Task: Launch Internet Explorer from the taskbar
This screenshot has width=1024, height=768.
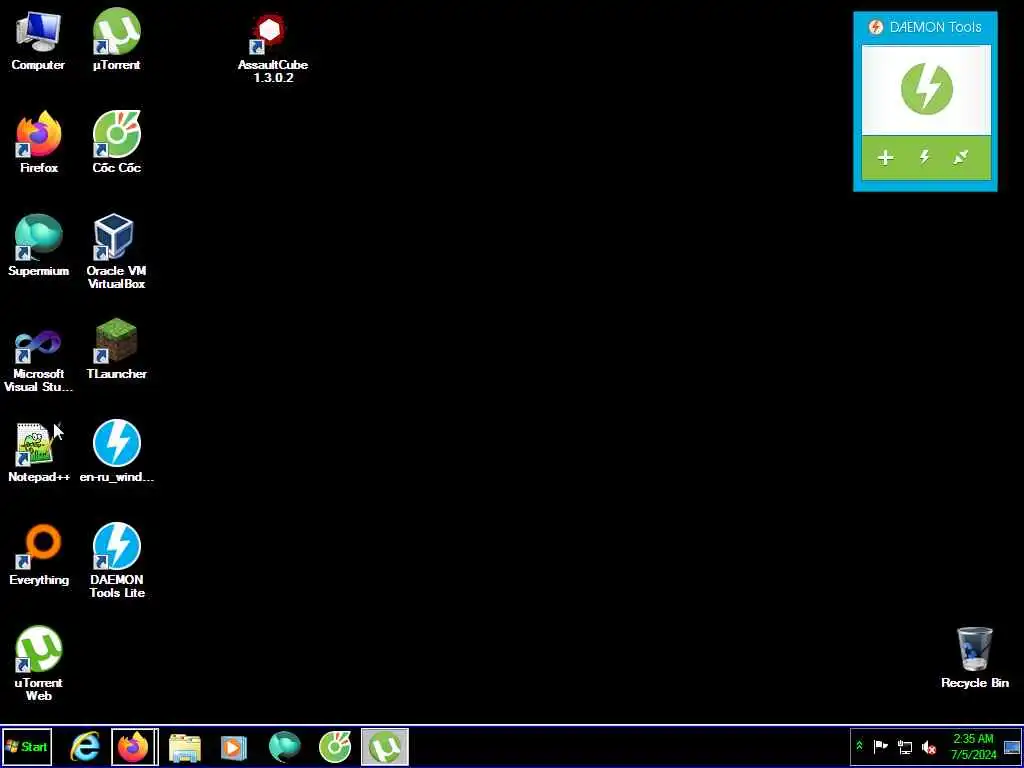Action: 85,747
